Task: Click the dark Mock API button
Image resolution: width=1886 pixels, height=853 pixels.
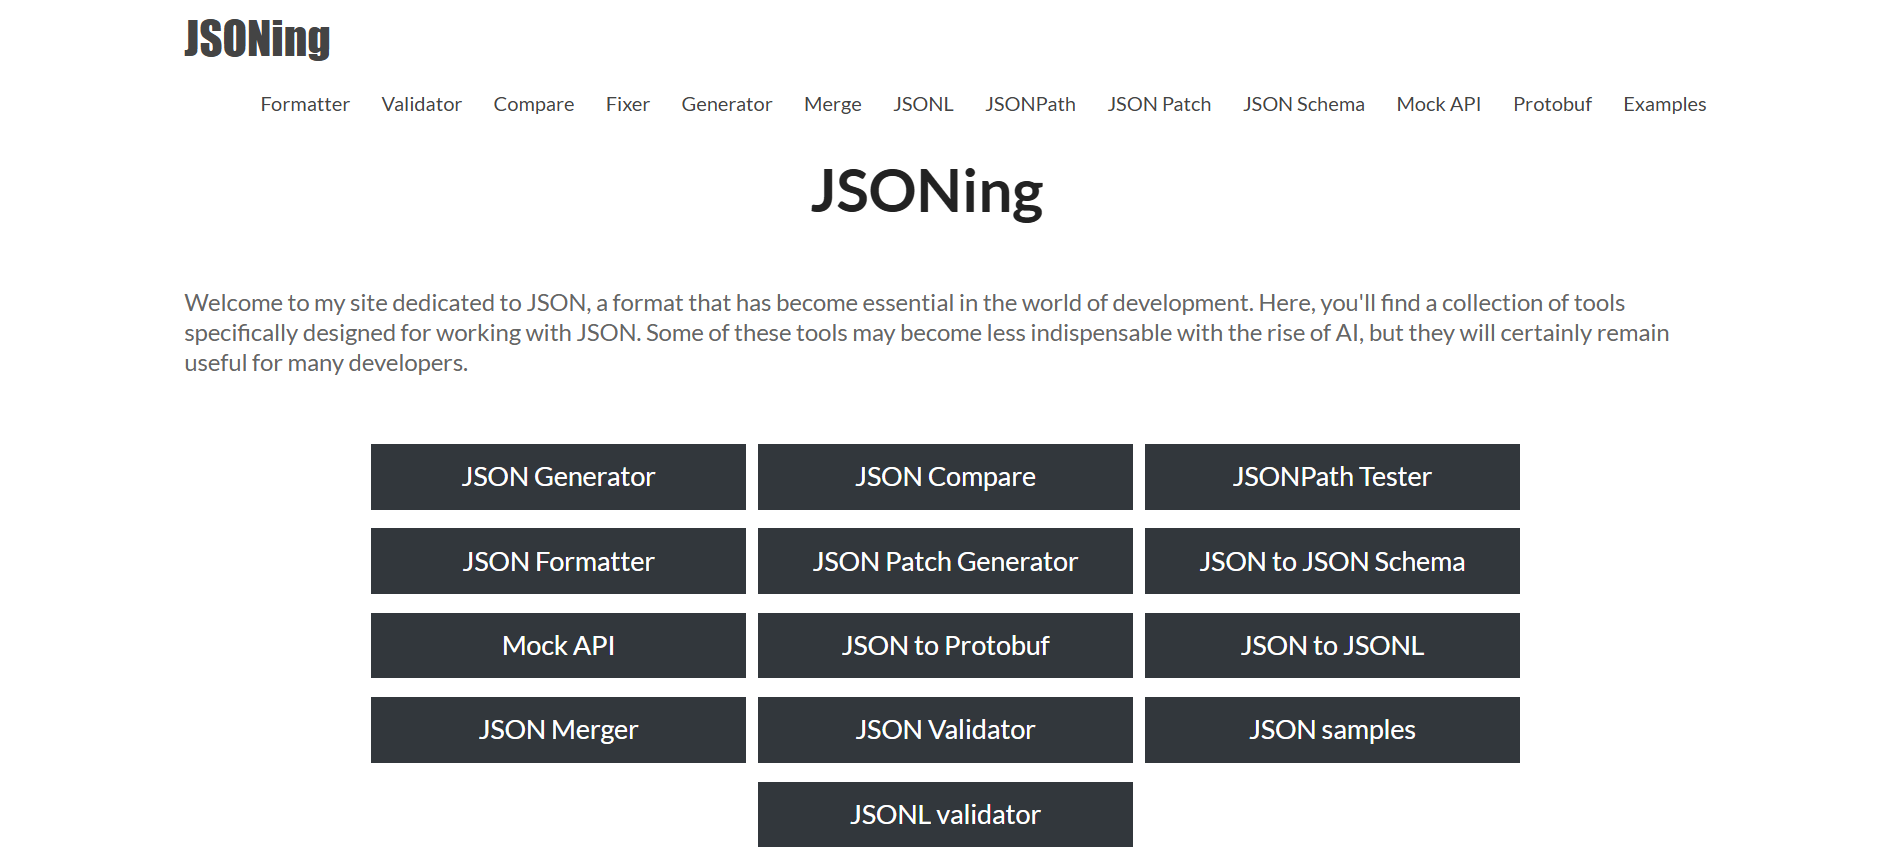Action: tap(558, 645)
